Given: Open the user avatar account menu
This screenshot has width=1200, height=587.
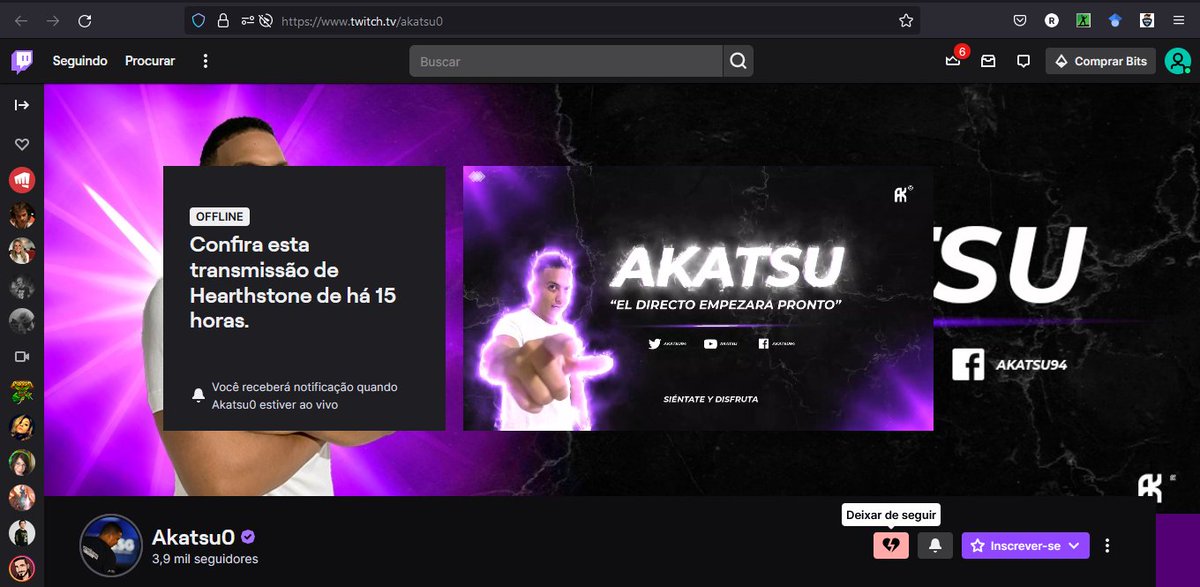Looking at the screenshot, I should [1178, 61].
